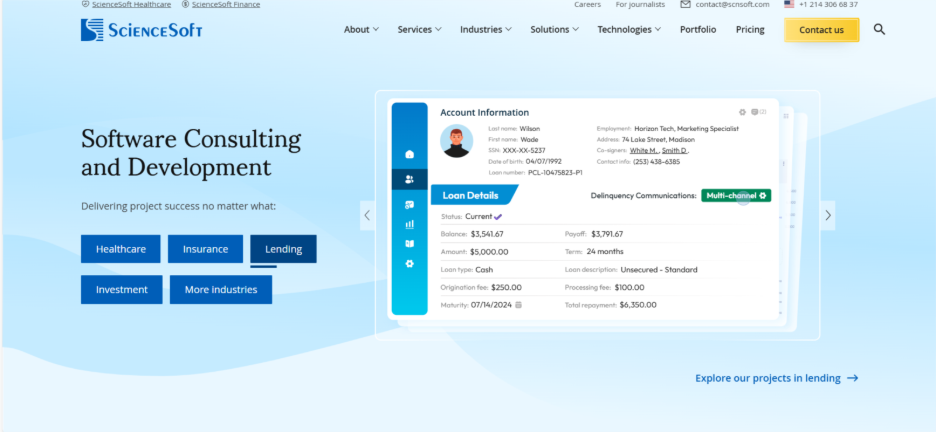Viewport: 936px width, 432px height.
Task: Expand the About dropdown menu
Action: tap(361, 30)
